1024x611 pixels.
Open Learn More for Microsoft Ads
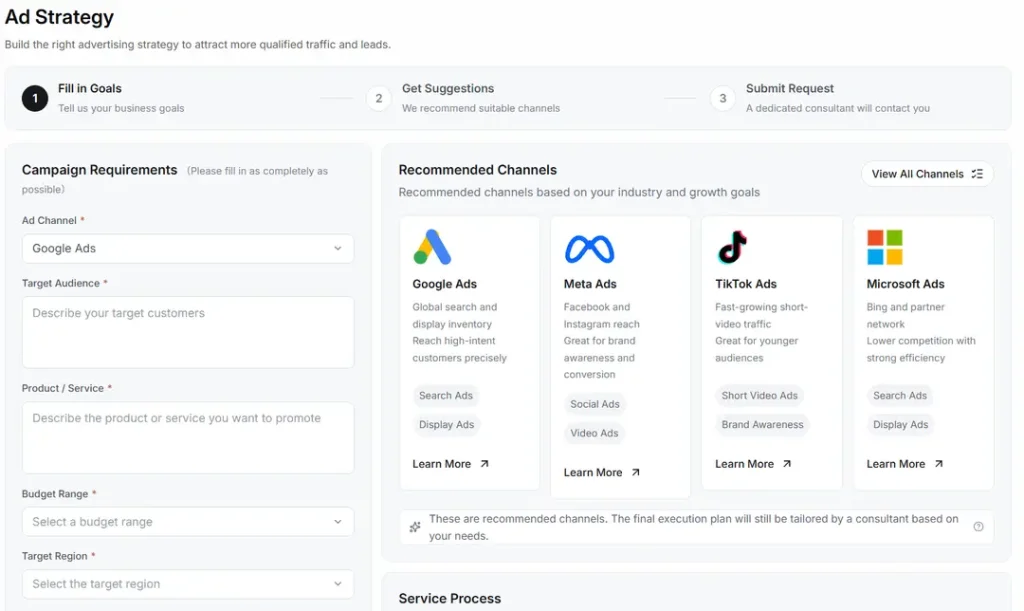904,463
